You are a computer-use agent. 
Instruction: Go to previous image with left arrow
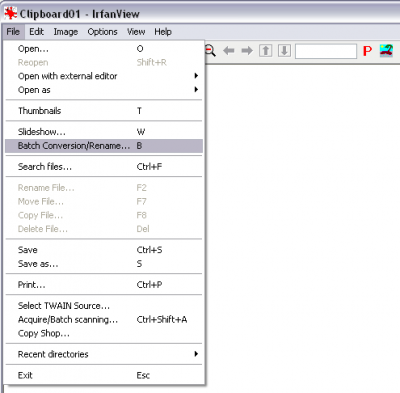229,51
